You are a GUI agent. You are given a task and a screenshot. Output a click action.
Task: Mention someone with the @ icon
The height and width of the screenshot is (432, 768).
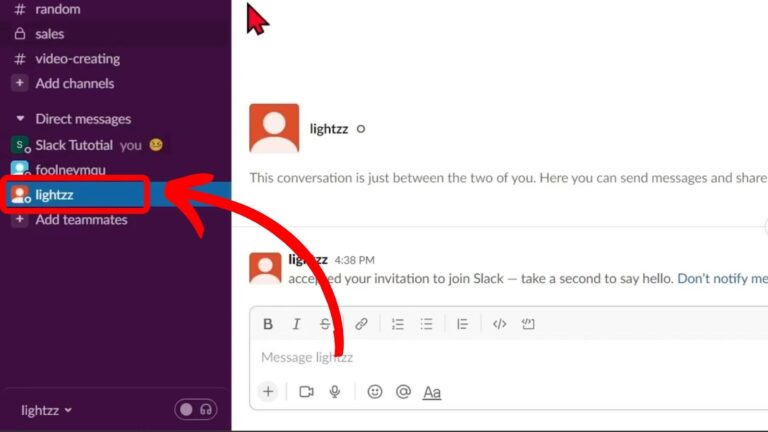tap(403, 392)
